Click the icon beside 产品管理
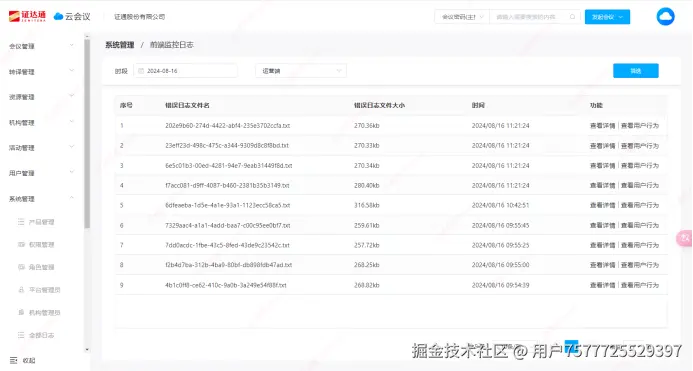The image size is (693, 371). [21, 222]
